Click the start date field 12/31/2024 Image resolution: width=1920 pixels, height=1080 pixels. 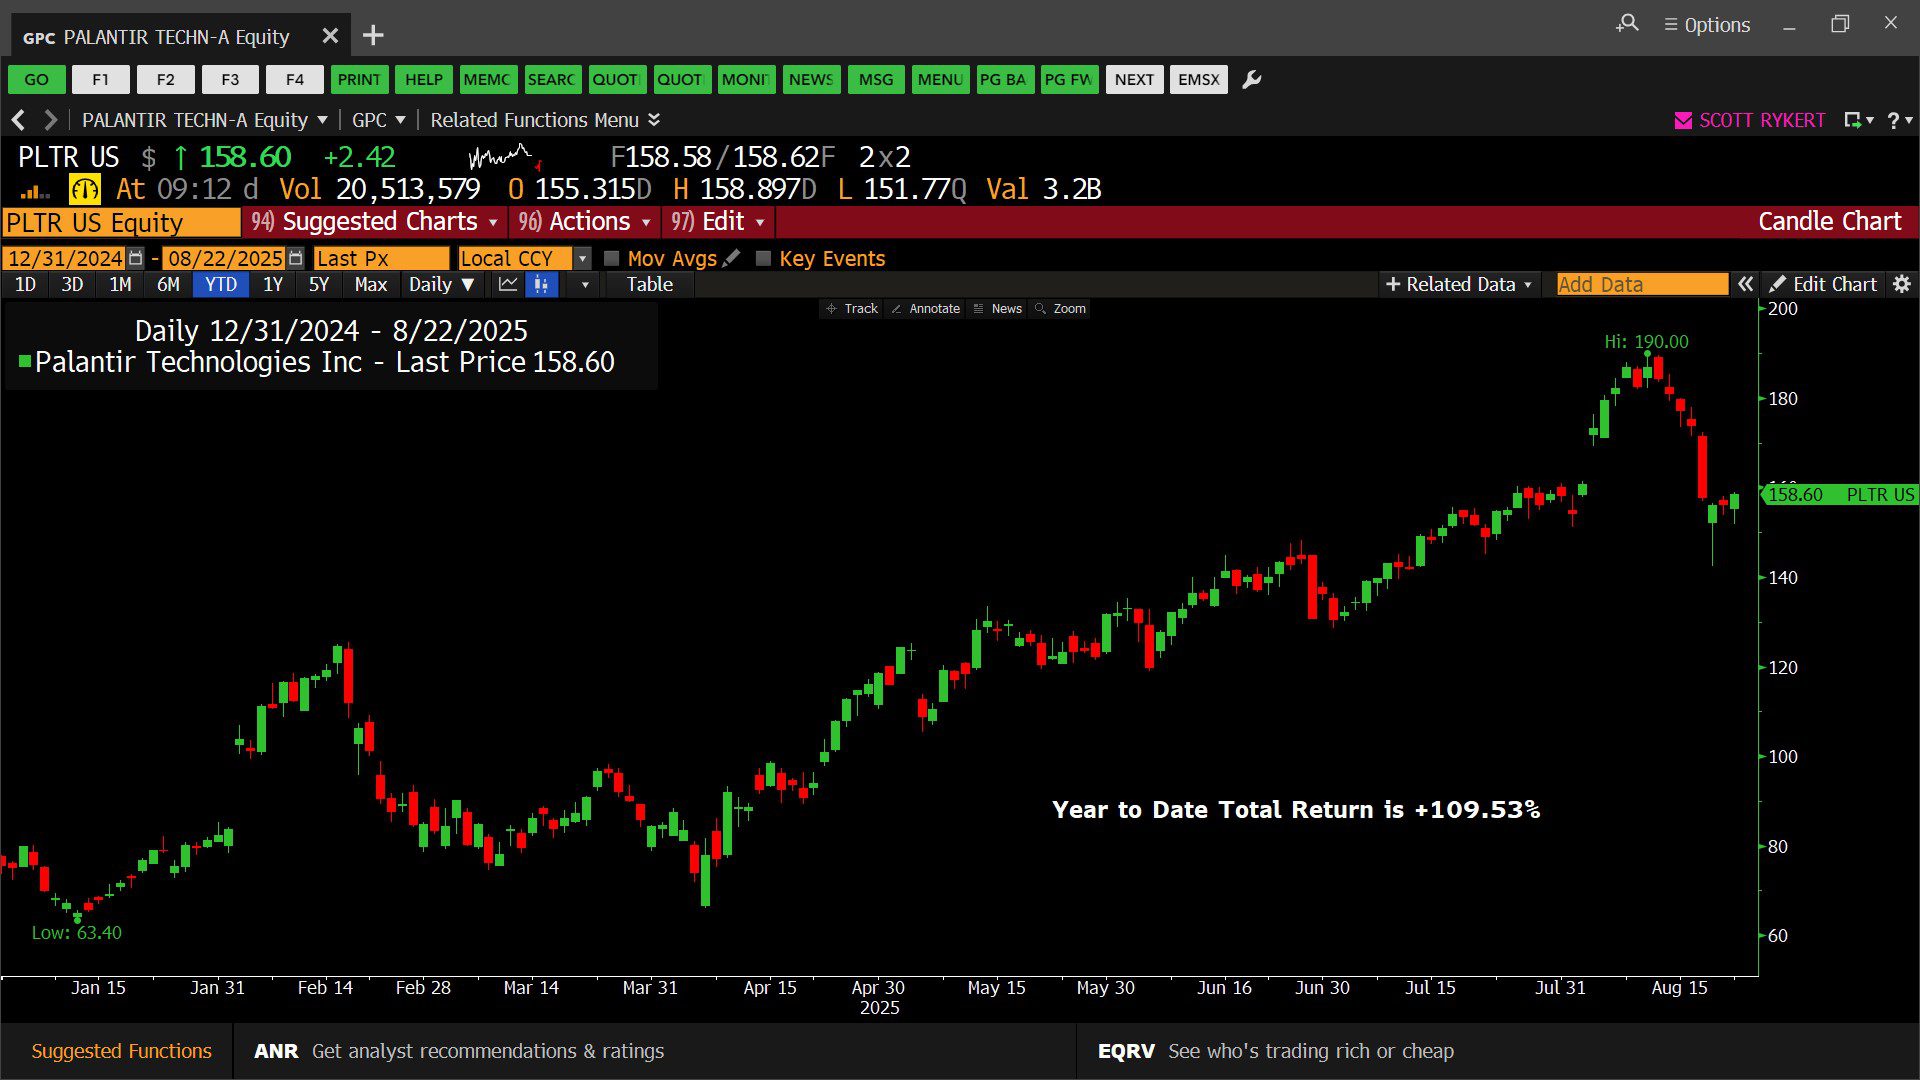click(x=65, y=258)
